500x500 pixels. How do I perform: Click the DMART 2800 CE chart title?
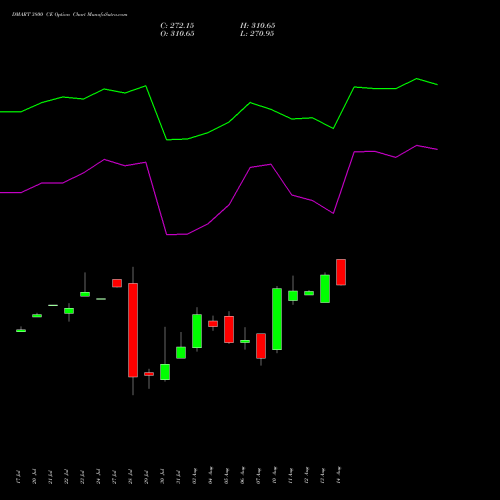tap(69, 15)
